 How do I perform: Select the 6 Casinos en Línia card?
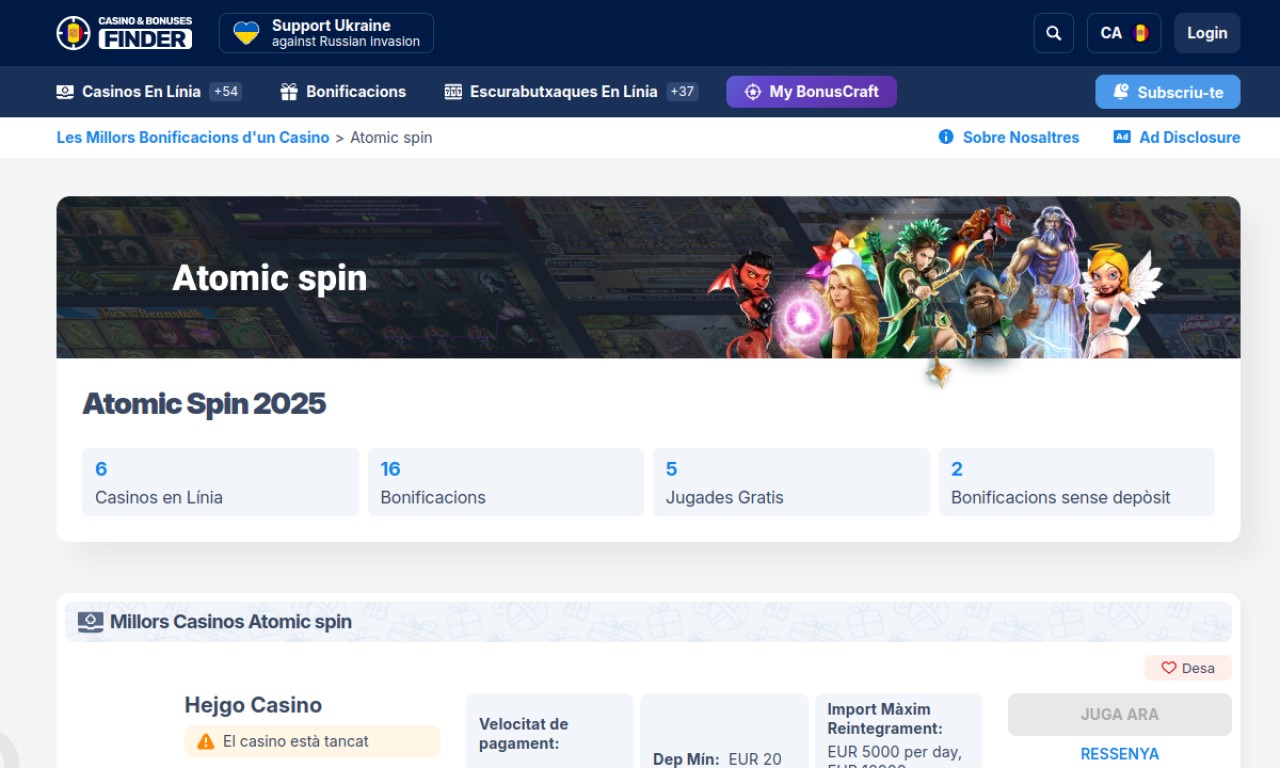[220, 482]
